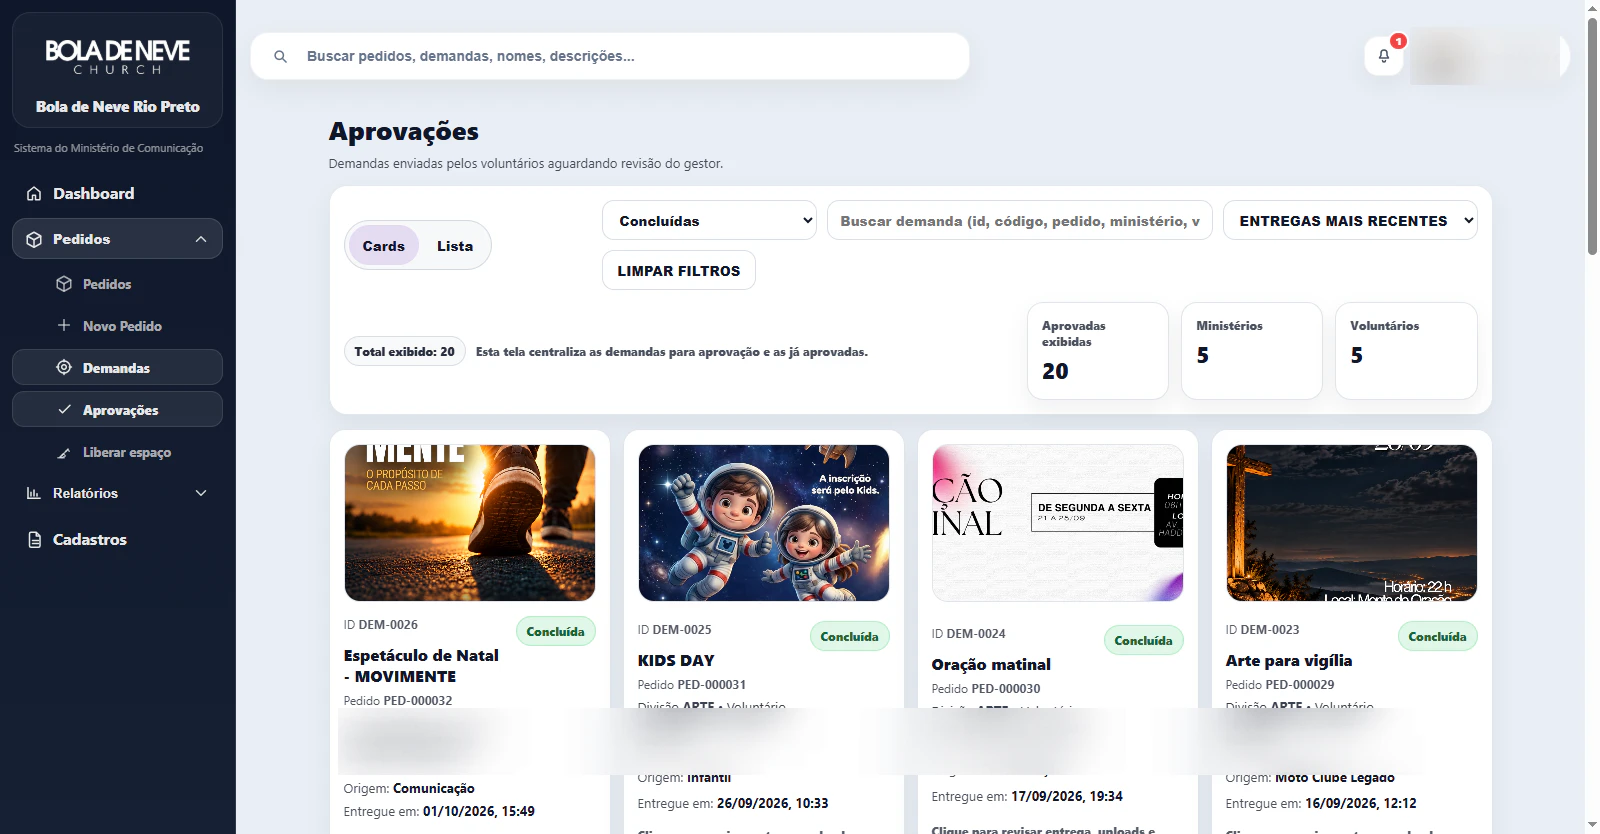Open Demandas in the sidebar
The image size is (1600, 834).
pyautogui.click(x=117, y=367)
